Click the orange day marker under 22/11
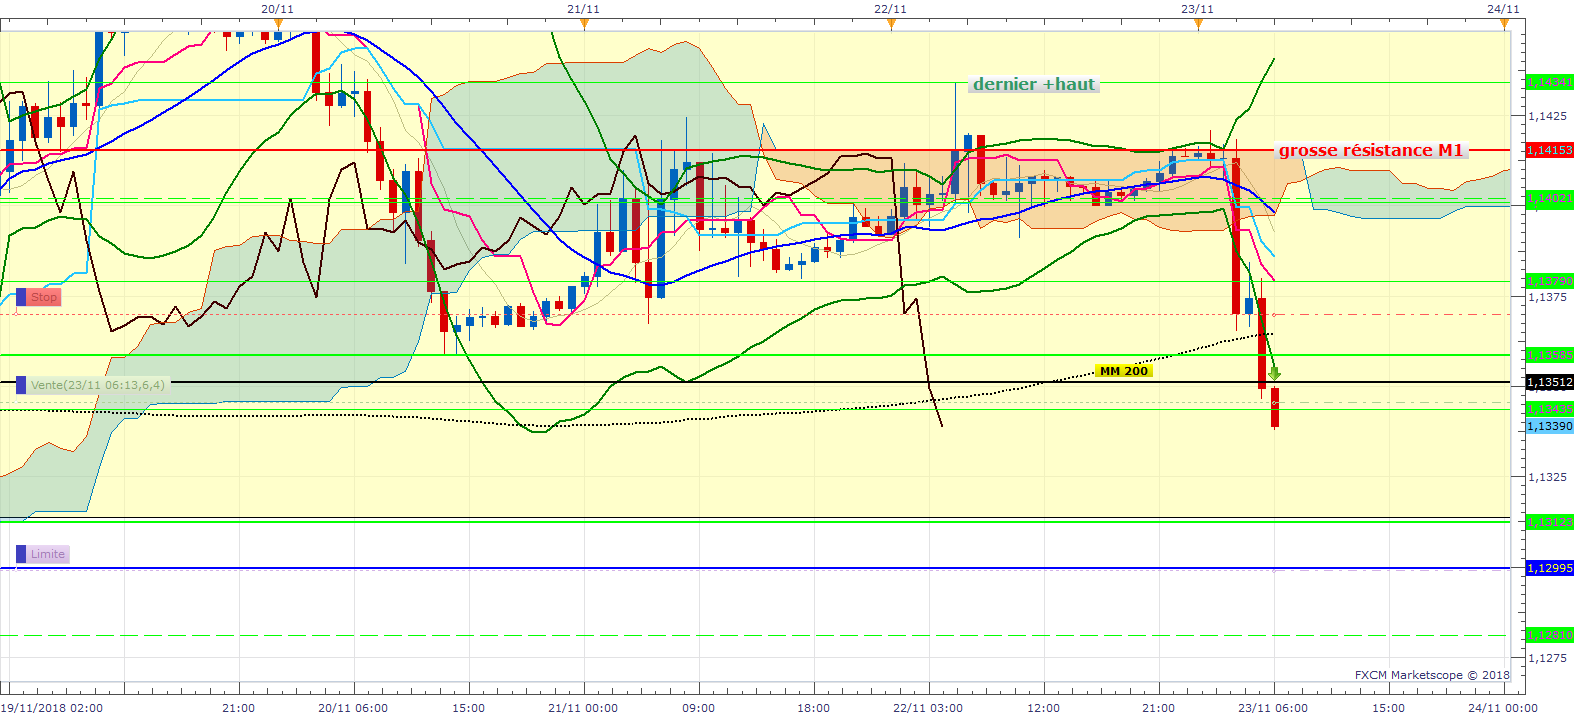This screenshot has height=720, width=1583. pyautogui.click(x=891, y=25)
